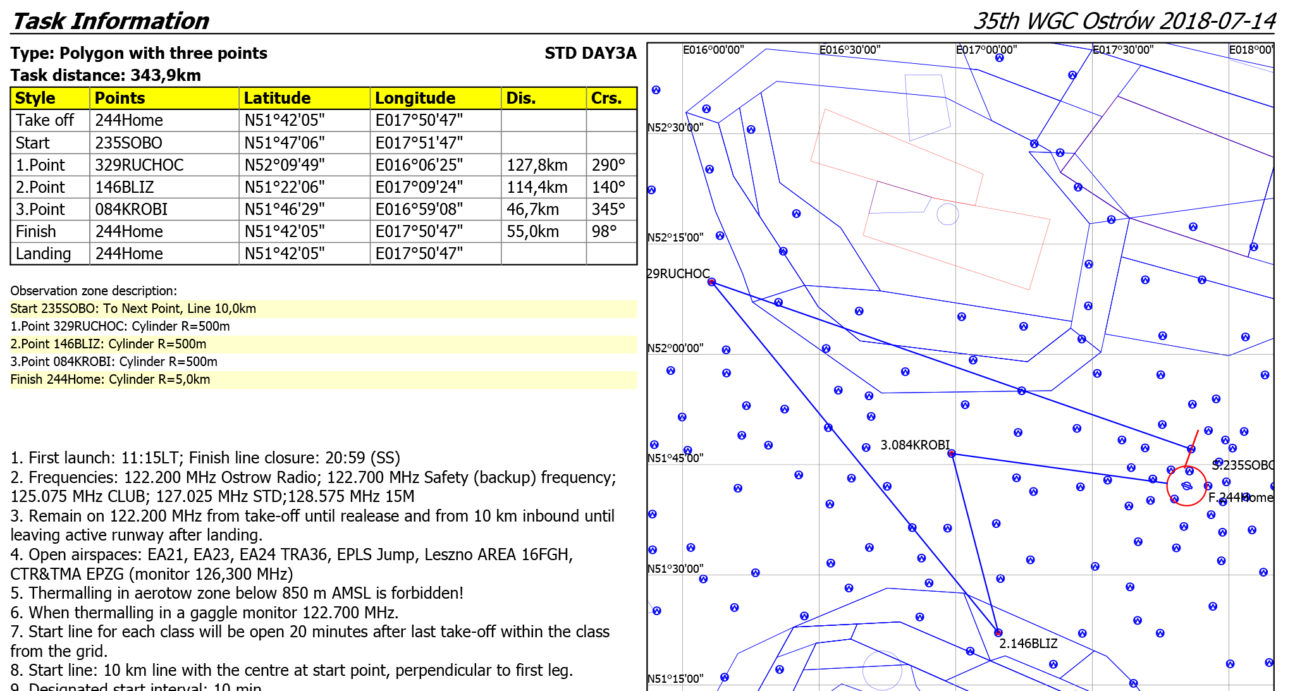Click the small circle inside the red airspace
The image size is (1295, 691).
pos(946,214)
